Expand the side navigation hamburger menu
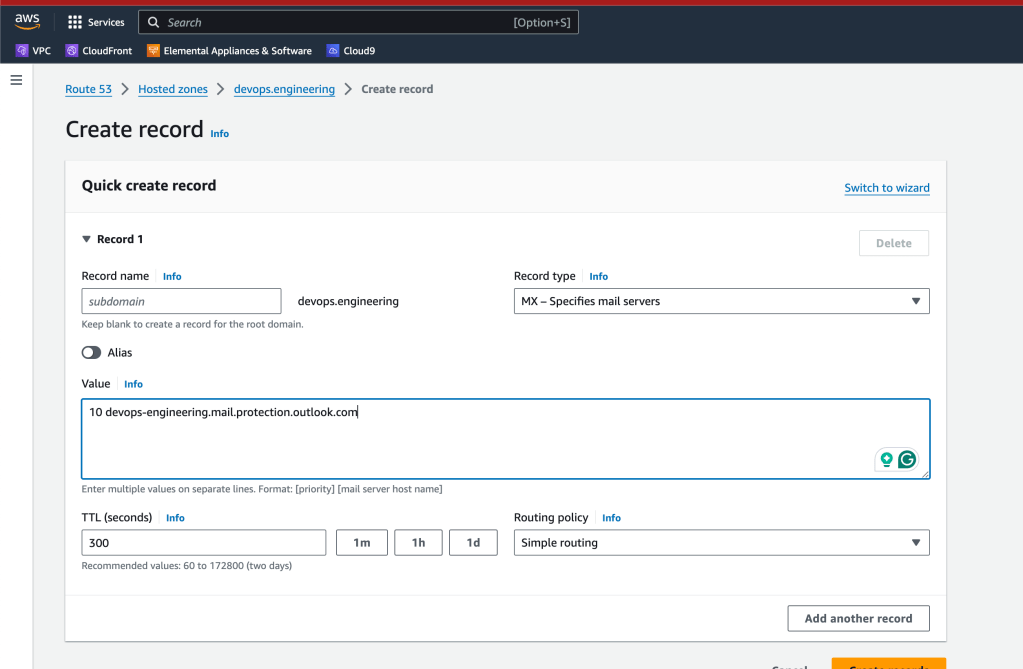 pyautogui.click(x=16, y=80)
